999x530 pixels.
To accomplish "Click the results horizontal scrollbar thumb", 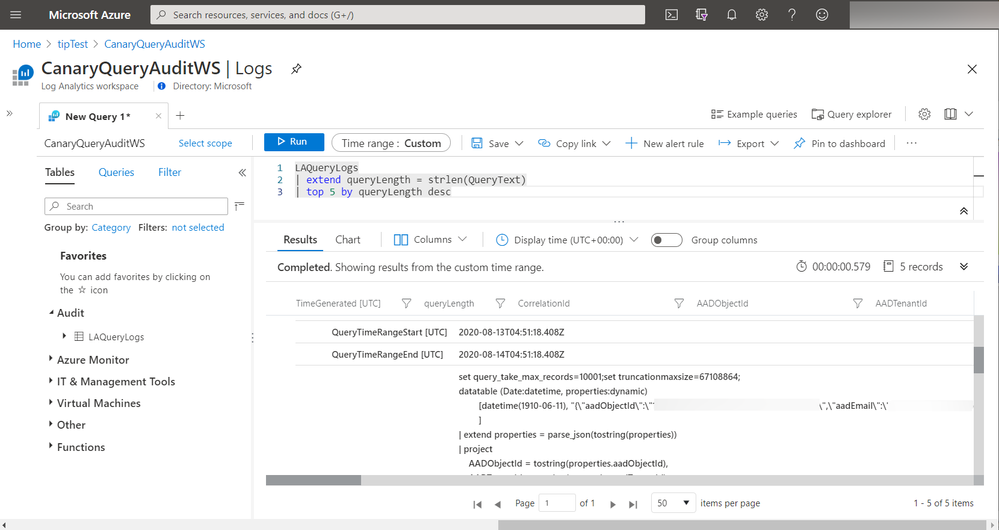I will point(313,480).
